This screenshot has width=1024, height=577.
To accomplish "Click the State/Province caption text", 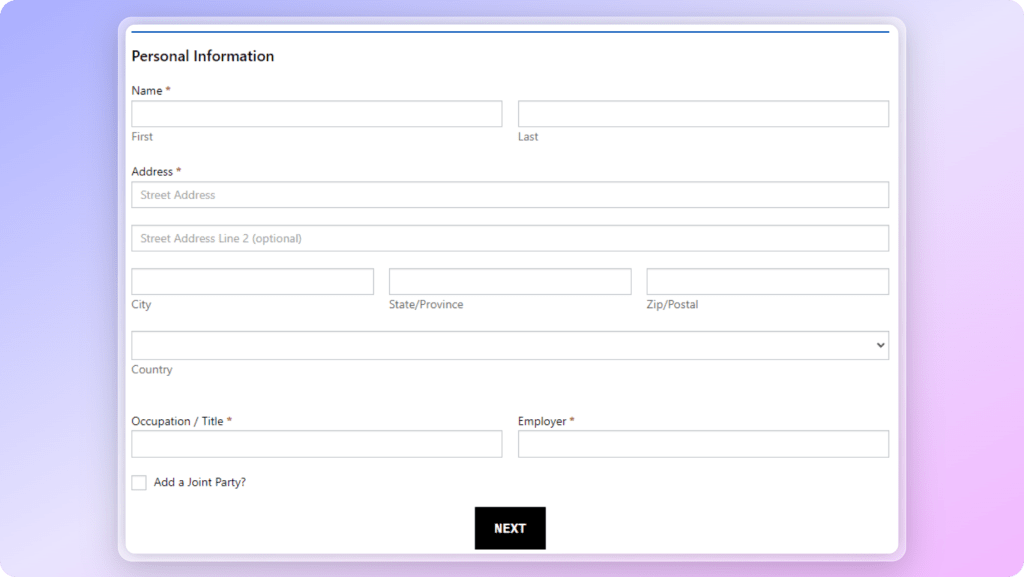I will (x=426, y=305).
